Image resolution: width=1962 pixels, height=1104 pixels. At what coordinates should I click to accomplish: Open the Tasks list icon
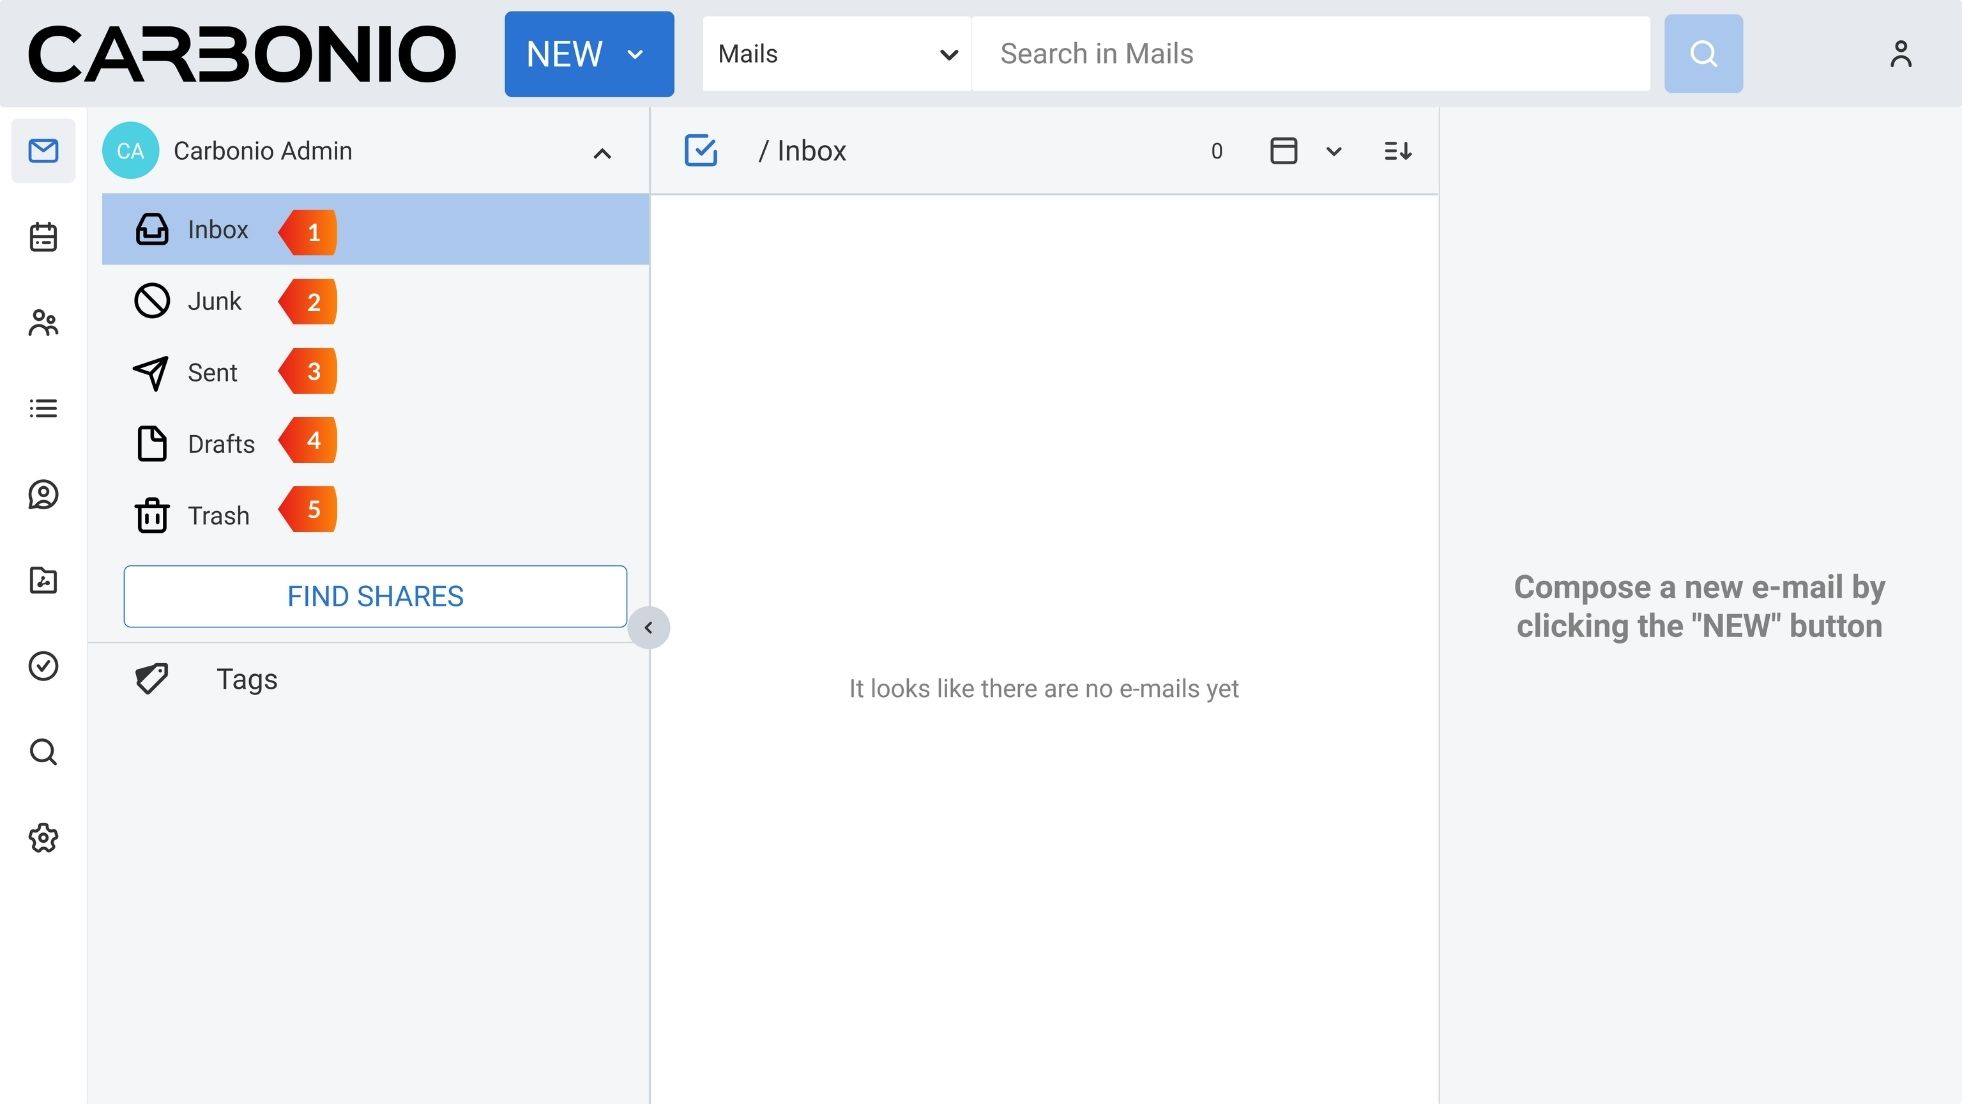pos(43,408)
